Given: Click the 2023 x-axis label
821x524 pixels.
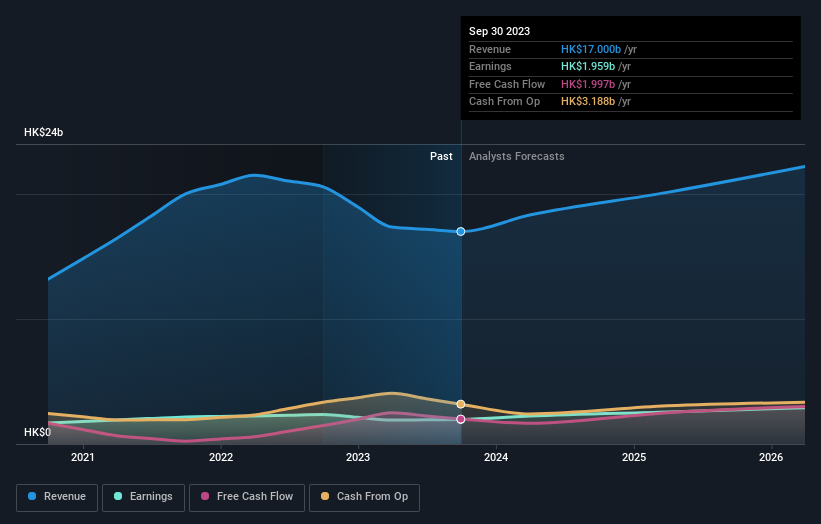Looking at the screenshot, I should tap(358, 458).
